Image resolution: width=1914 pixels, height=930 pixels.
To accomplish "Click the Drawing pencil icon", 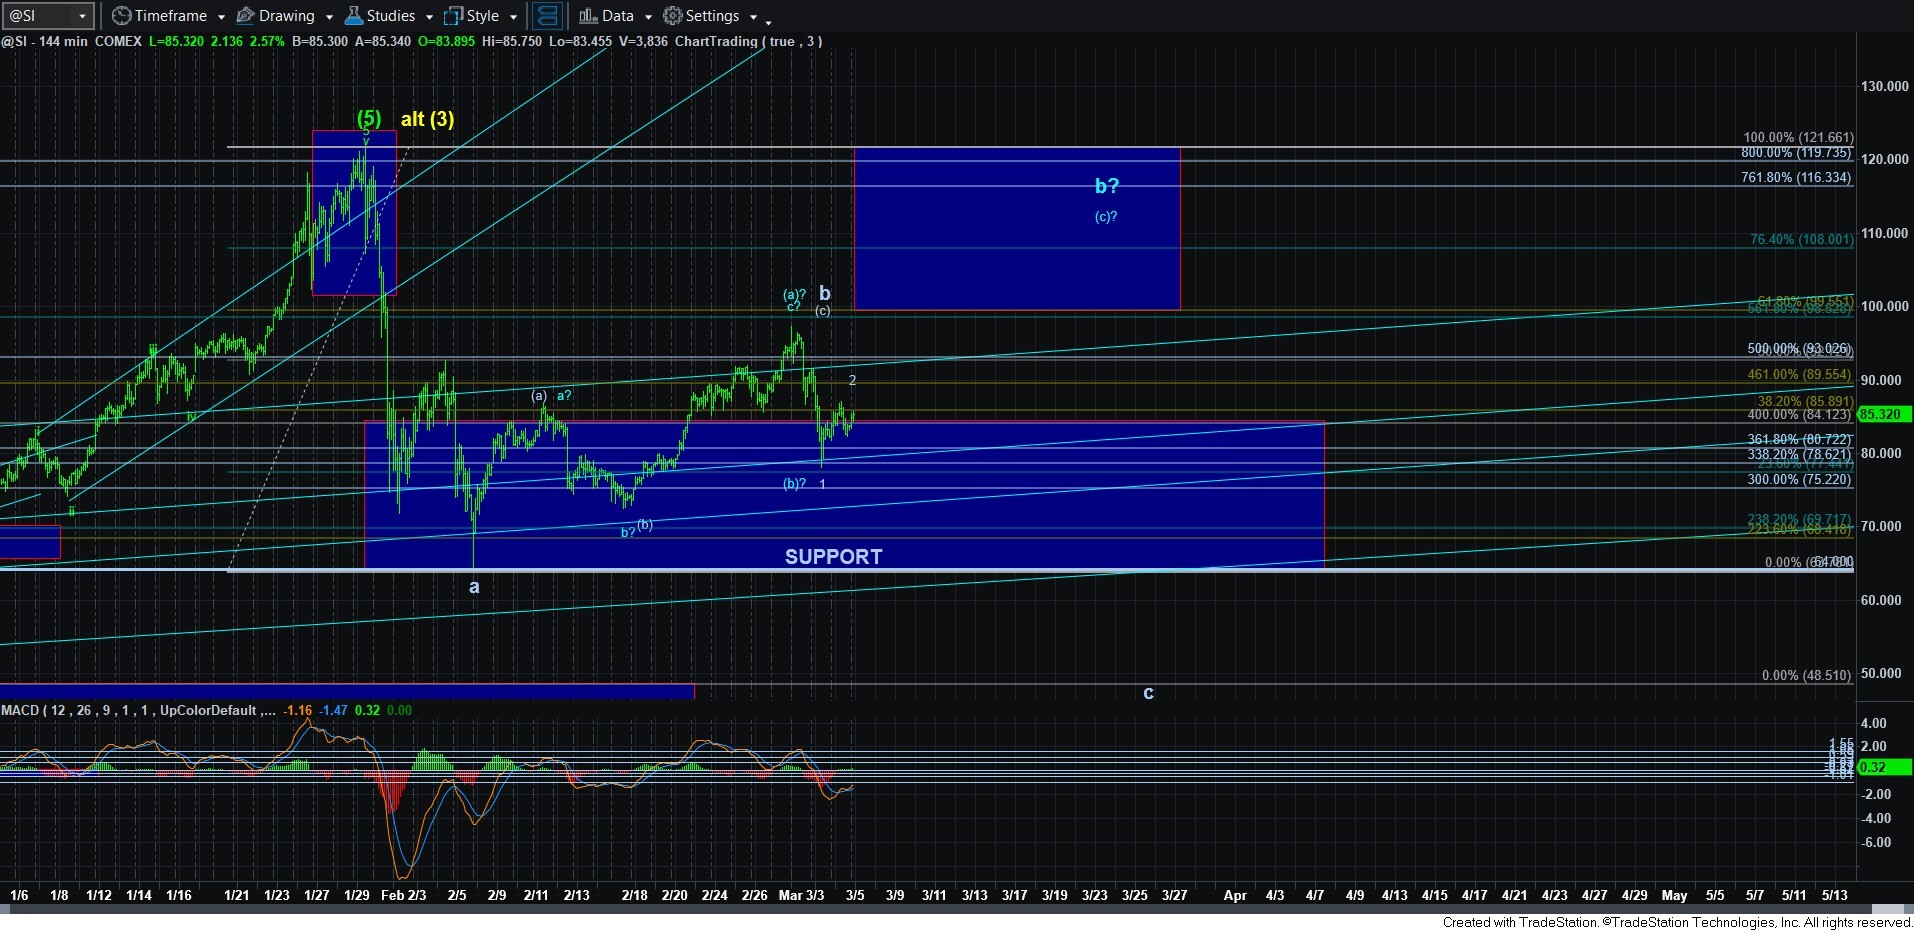I will click(245, 16).
